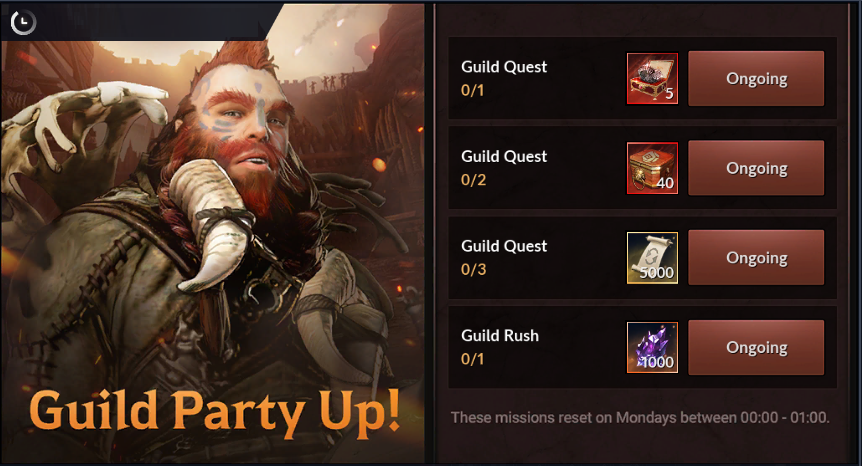862x466 pixels.
Task: Click the 0/1 progress under Guild Rush
Action: pos(472,359)
